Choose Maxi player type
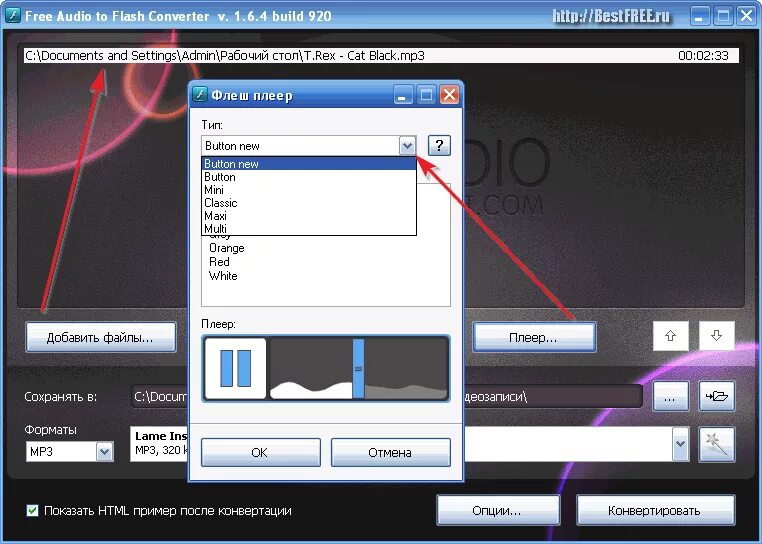 [309, 216]
